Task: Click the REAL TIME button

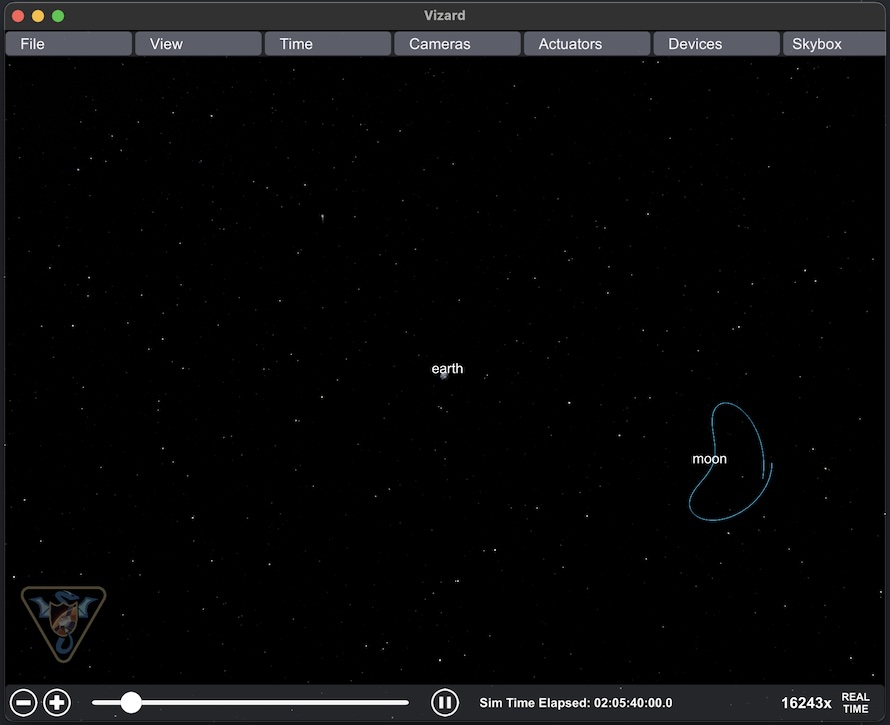Action: (855, 703)
